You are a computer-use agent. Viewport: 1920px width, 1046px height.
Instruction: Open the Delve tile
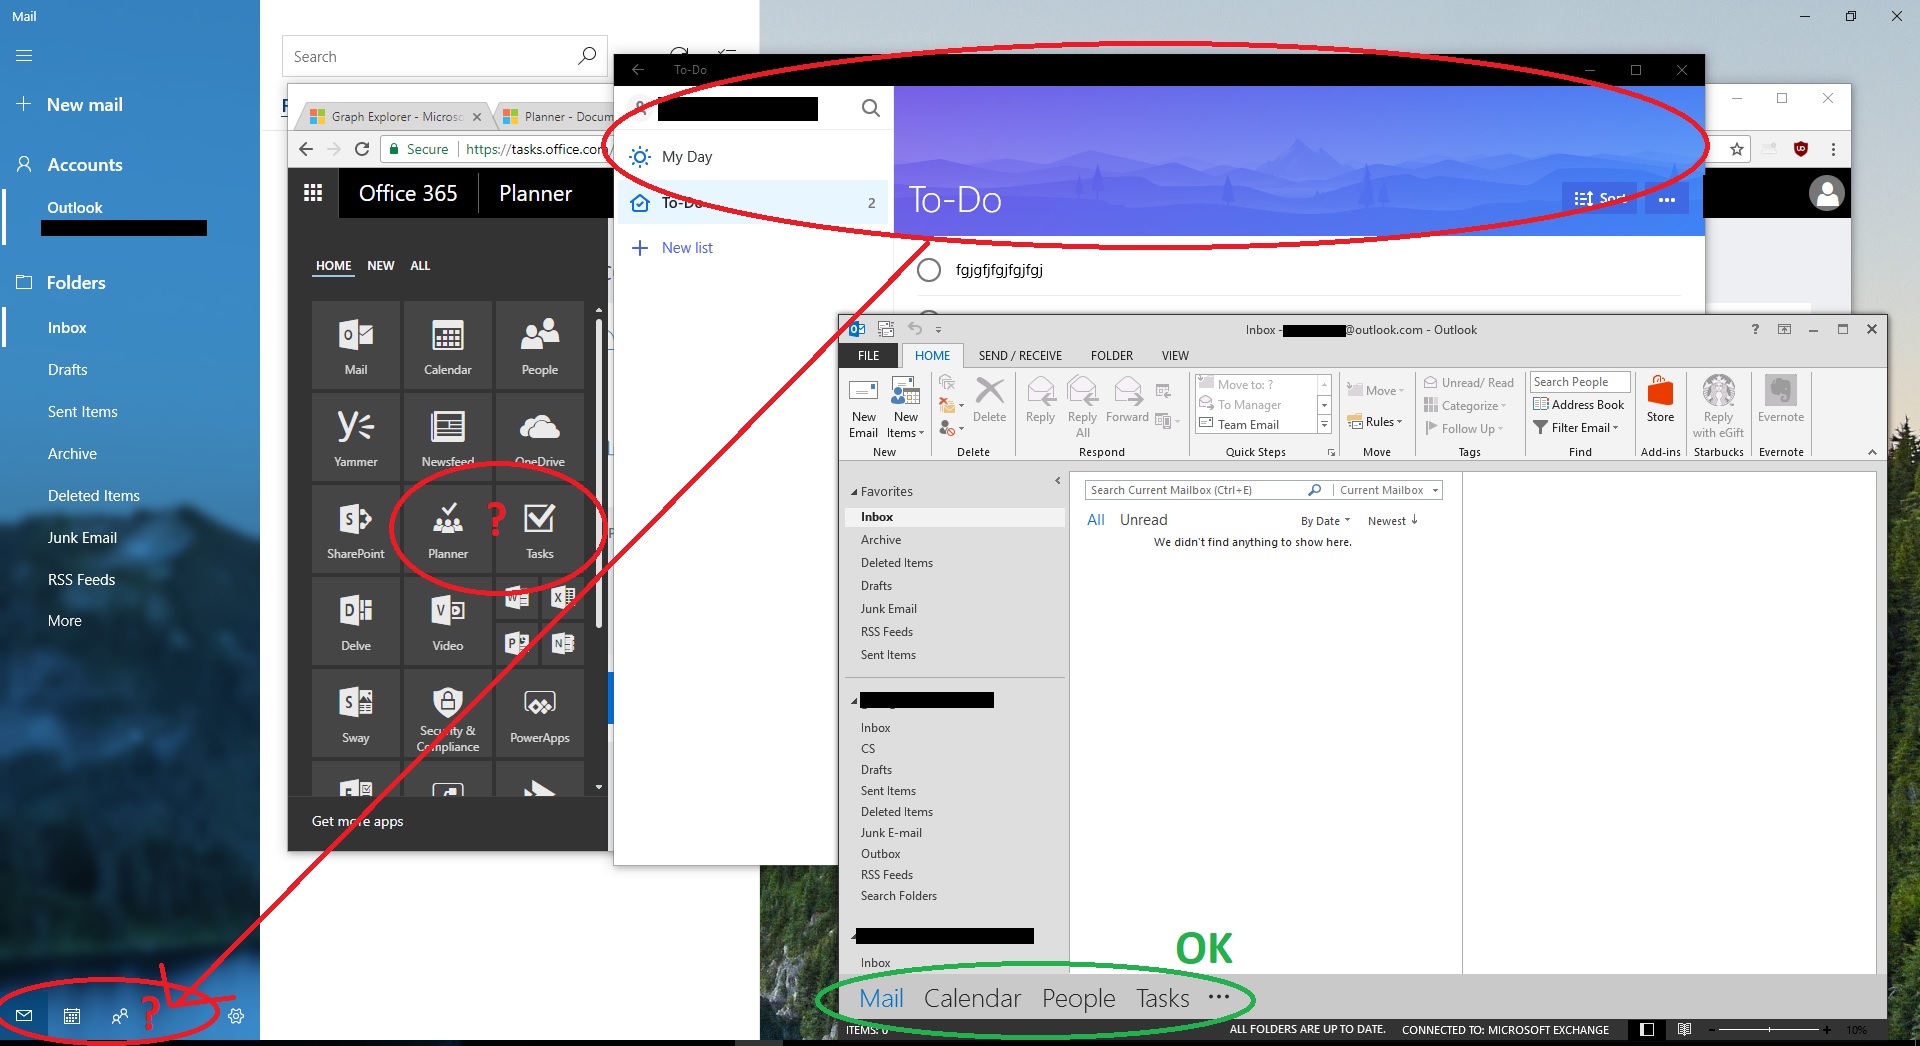point(356,621)
